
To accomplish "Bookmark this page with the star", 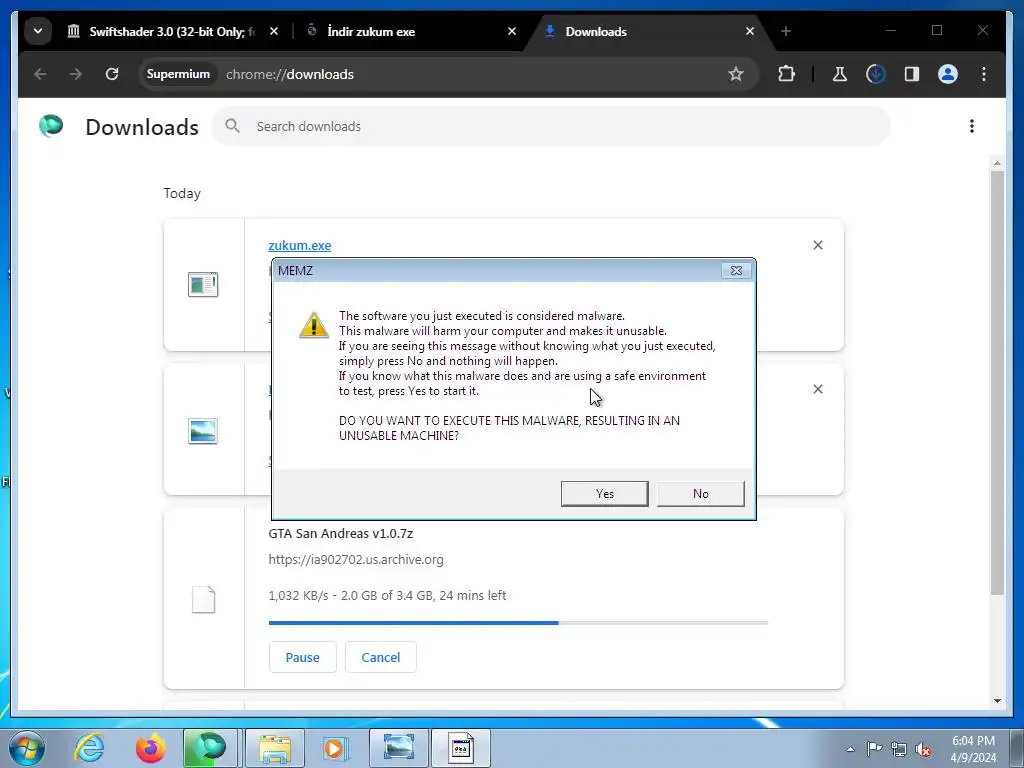I will click(x=736, y=74).
